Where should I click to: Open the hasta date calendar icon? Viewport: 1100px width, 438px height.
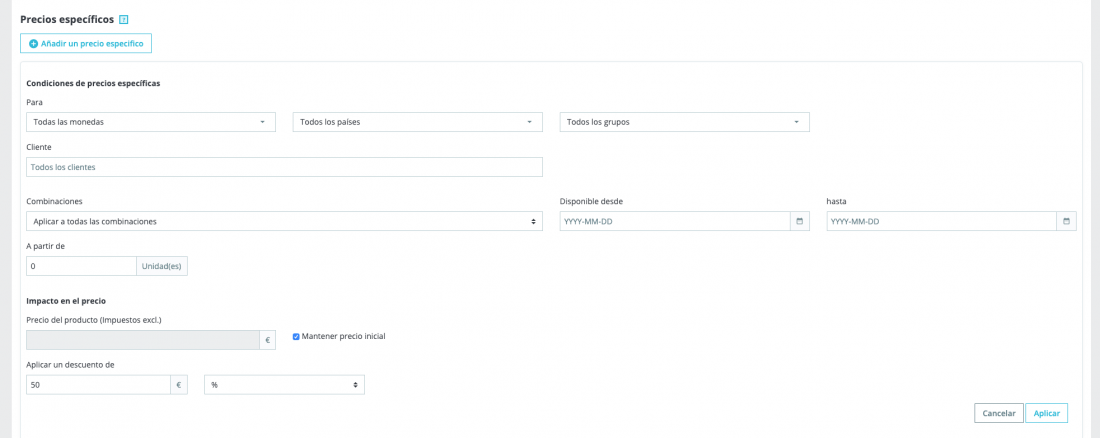[1066, 221]
